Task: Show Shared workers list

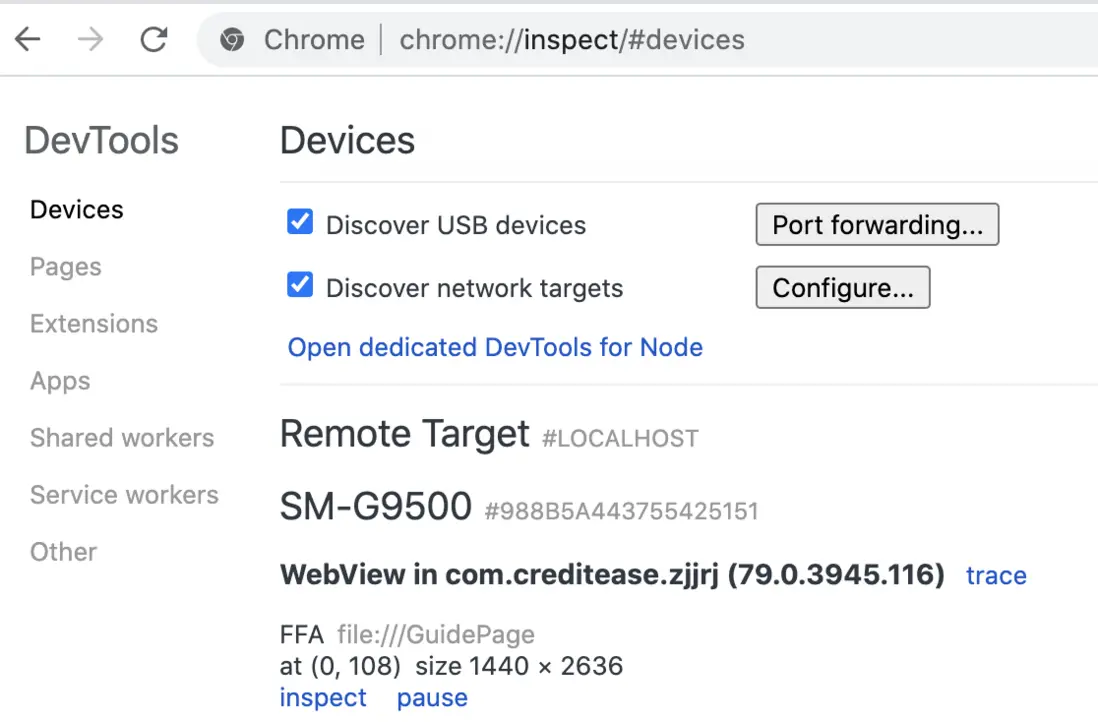Action: pos(122,438)
